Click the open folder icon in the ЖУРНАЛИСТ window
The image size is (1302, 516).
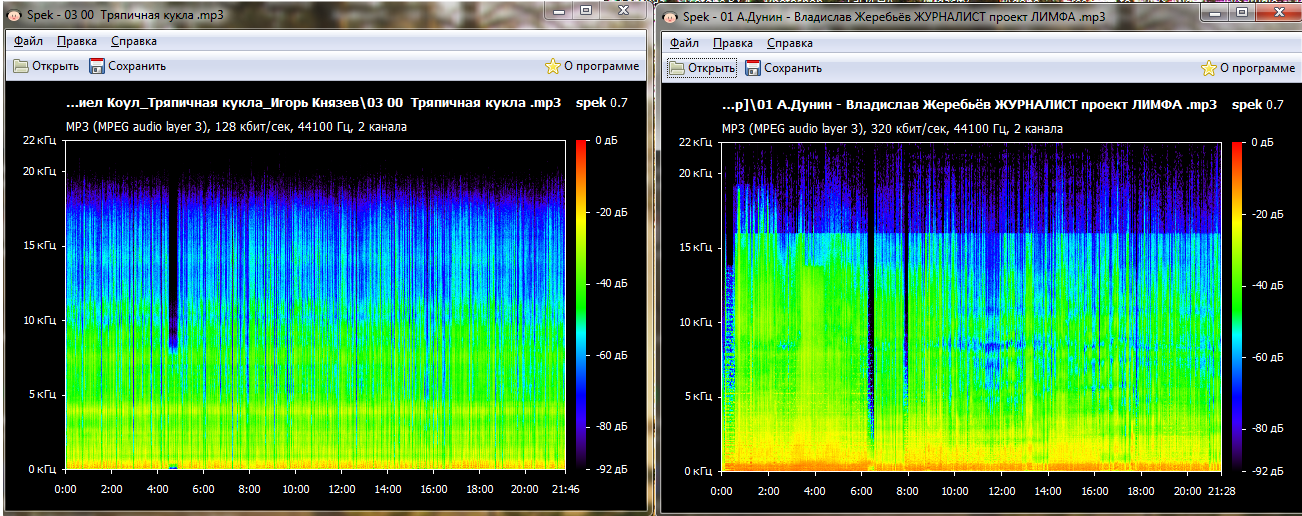(x=677, y=68)
